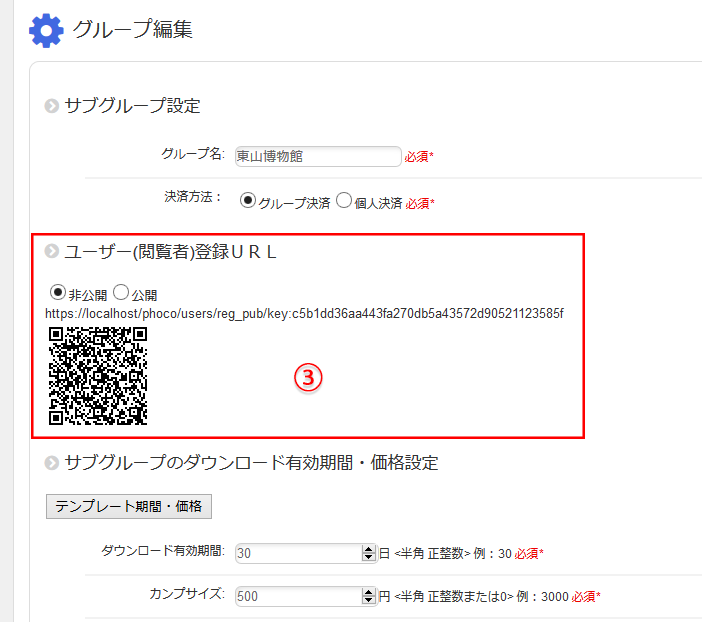Click the gear icon beside グループ編集
Viewport: 702px width, 622px height.
click(x=46, y=30)
